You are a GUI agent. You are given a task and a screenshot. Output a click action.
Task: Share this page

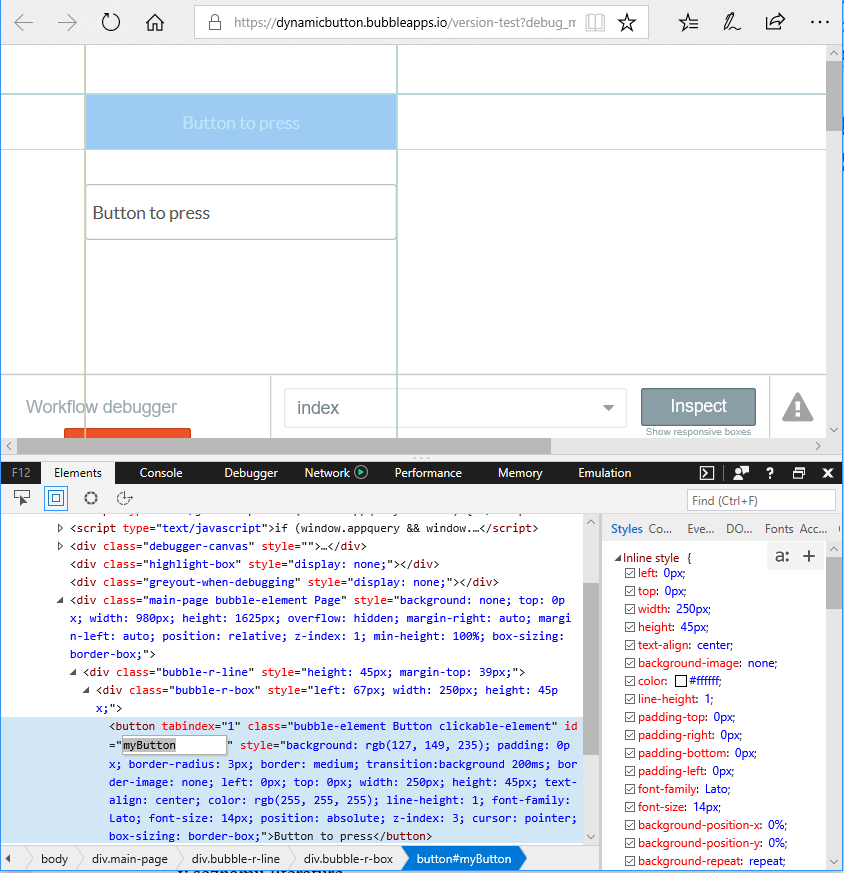coord(775,23)
